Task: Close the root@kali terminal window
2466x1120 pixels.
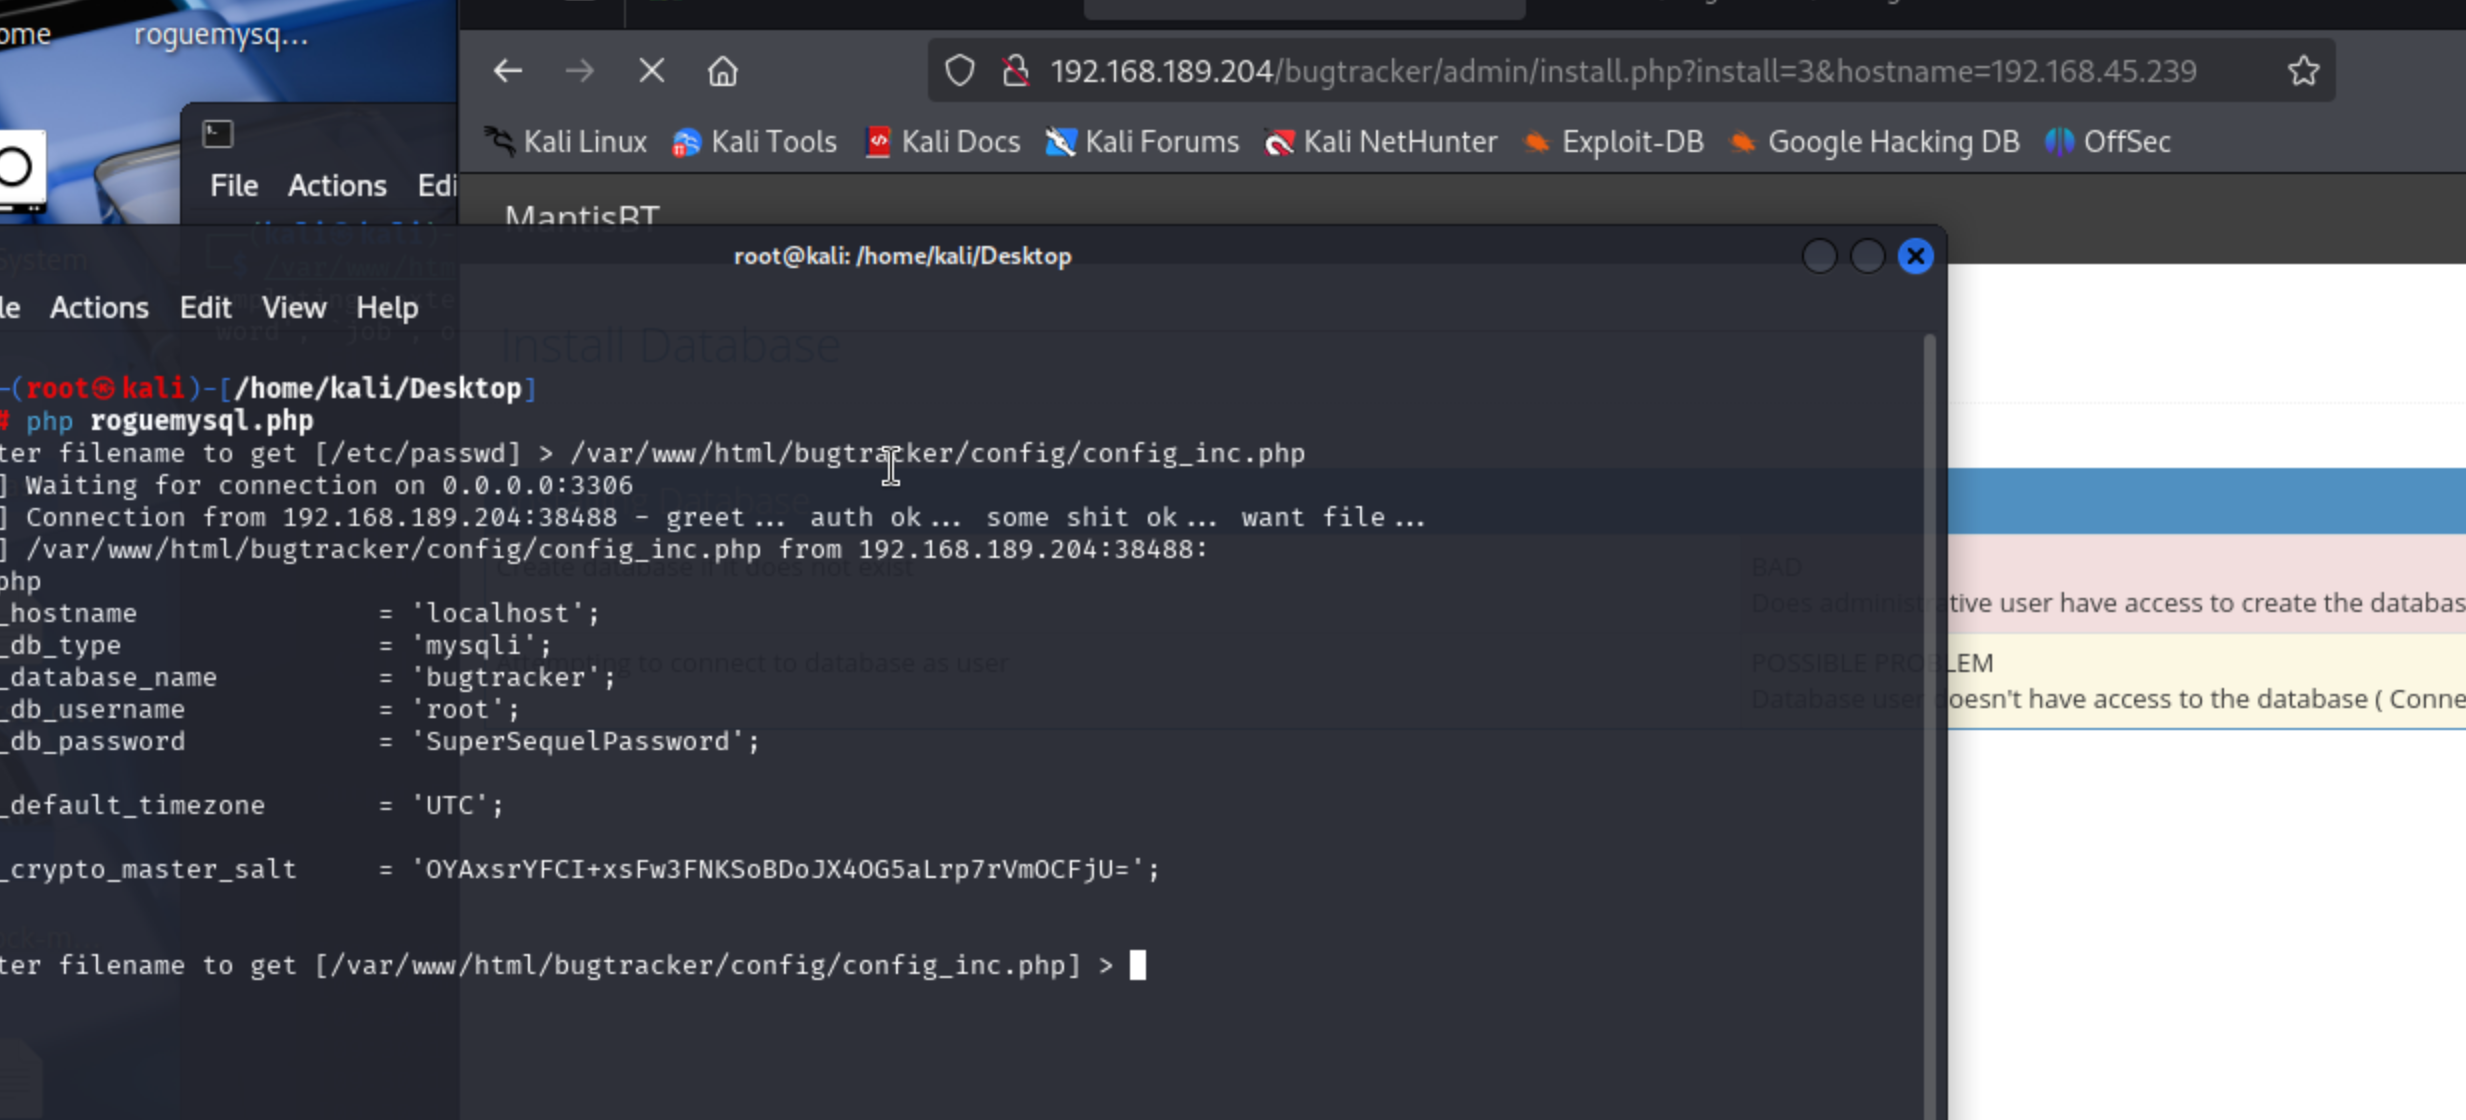Action: click(1915, 257)
